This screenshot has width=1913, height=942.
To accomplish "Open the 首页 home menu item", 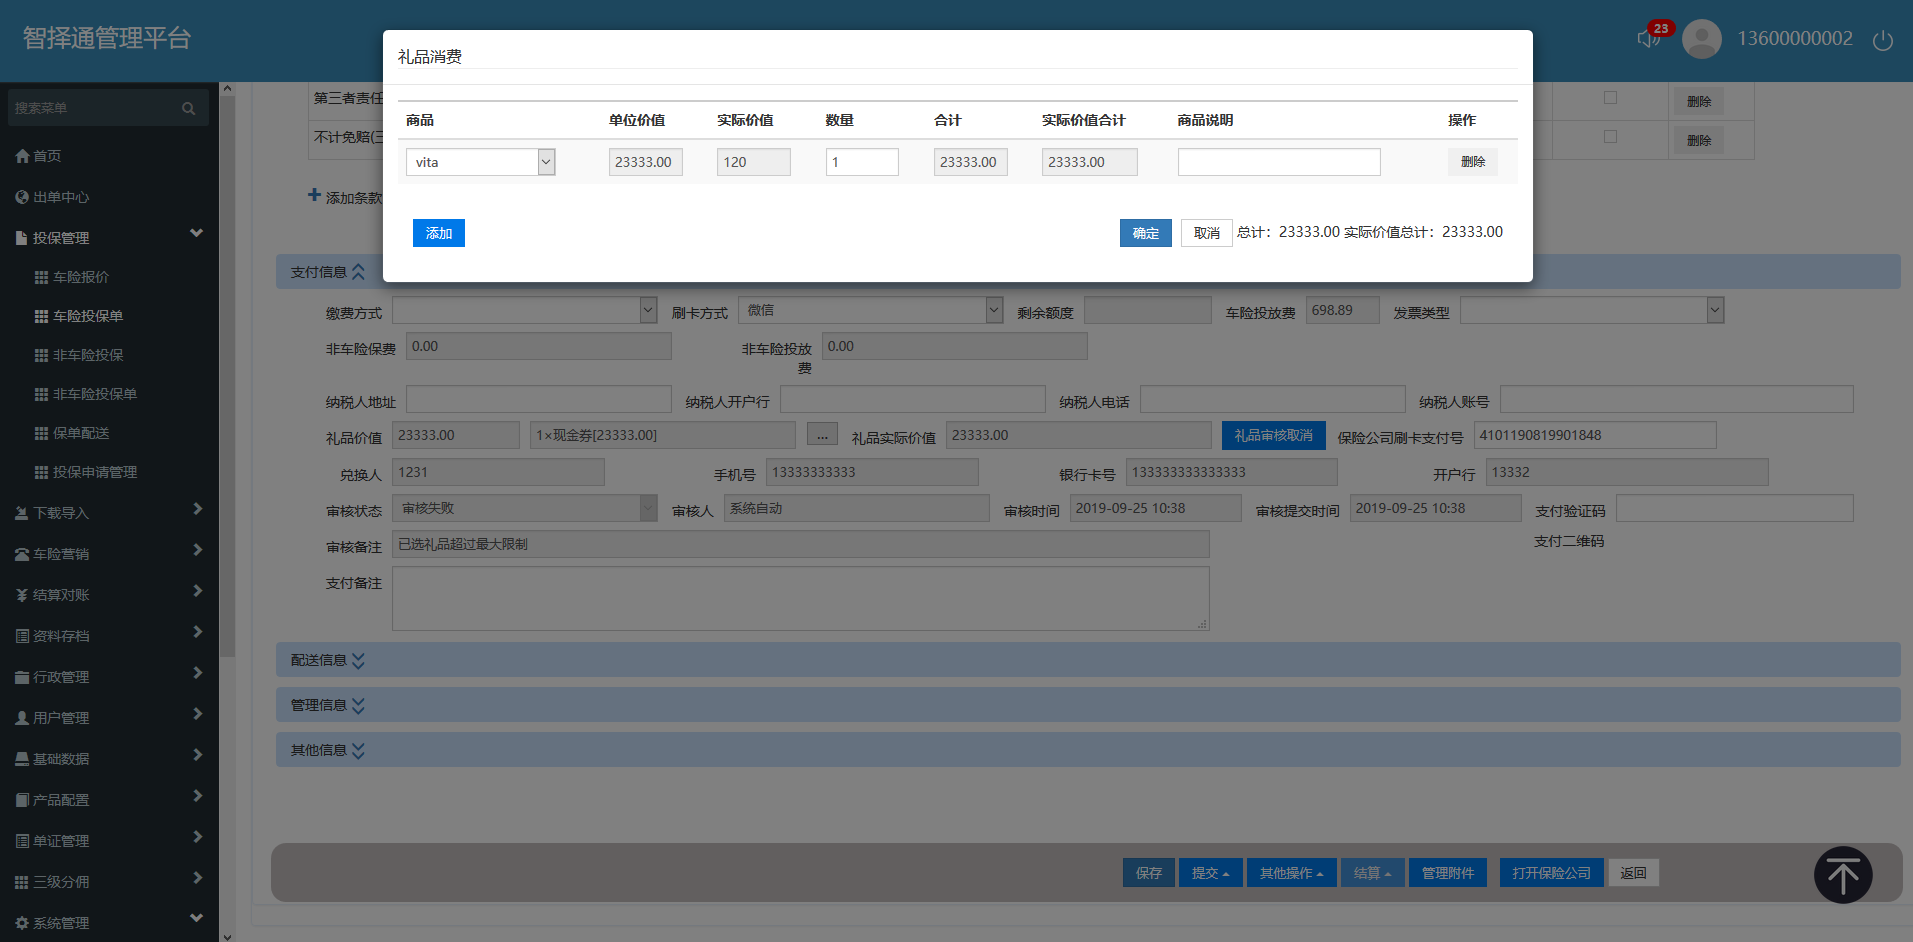I will (x=46, y=156).
